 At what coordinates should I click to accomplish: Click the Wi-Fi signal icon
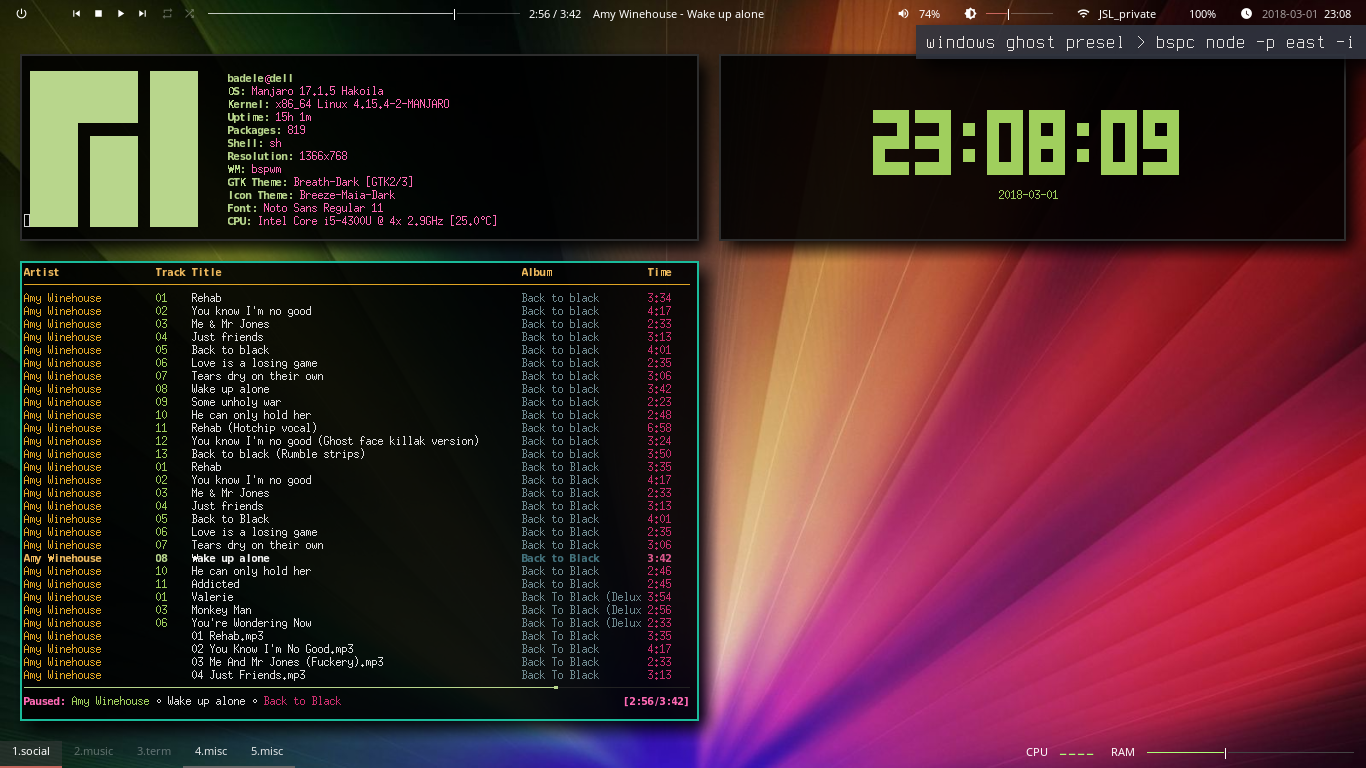pos(1083,14)
